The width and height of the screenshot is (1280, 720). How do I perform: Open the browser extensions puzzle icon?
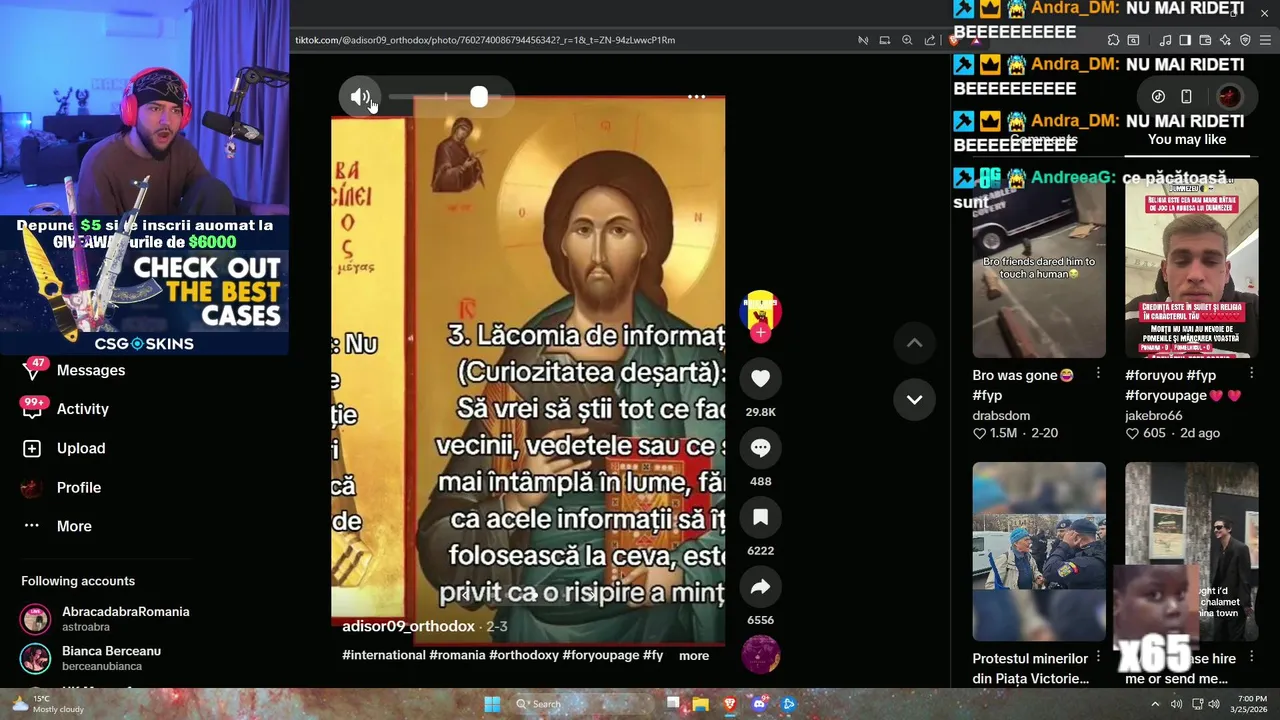(1113, 40)
